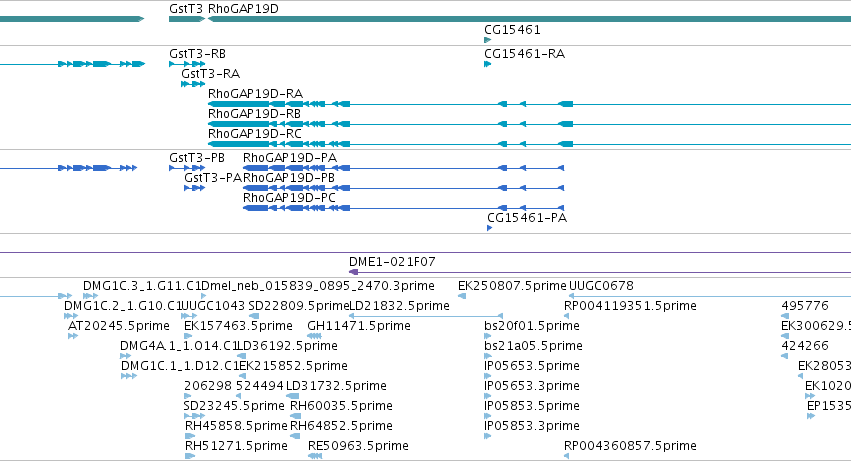Click the RhoGAP19D gene label
The height and width of the screenshot is (461, 851).
(x=243, y=9)
